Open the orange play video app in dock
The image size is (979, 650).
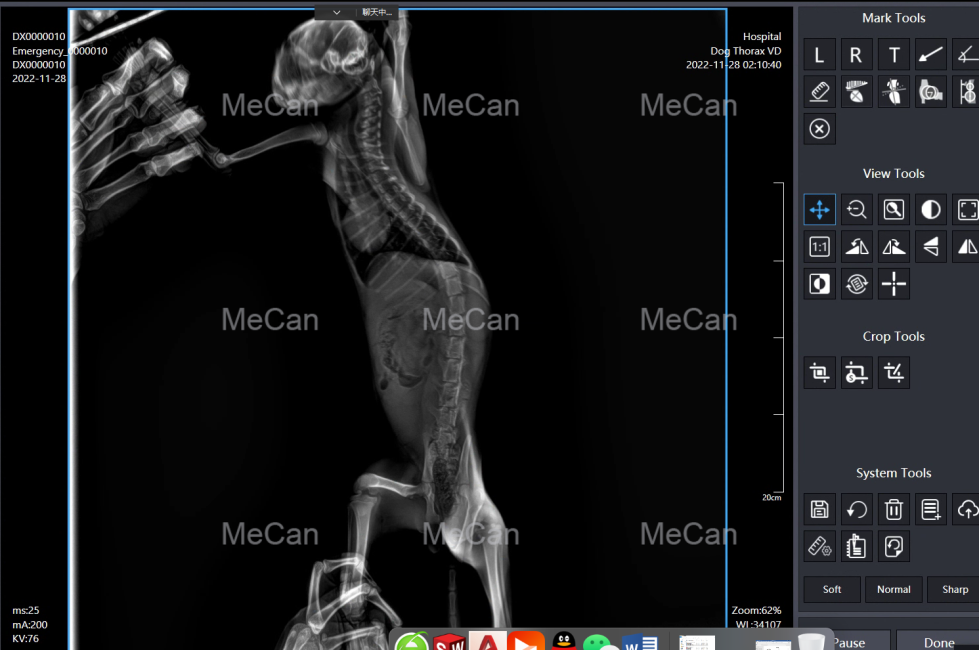click(526, 641)
